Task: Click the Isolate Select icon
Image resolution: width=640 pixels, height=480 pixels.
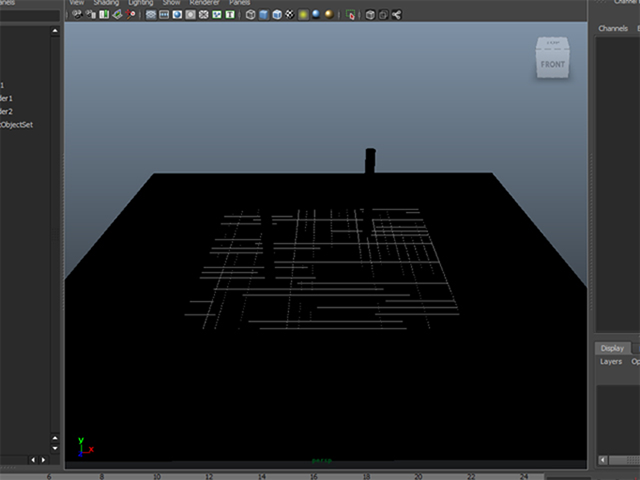Action: [x=350, y=15]
